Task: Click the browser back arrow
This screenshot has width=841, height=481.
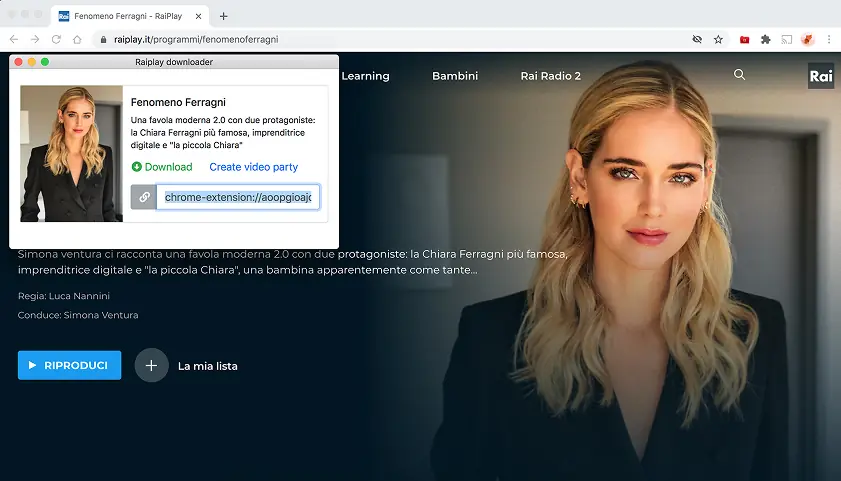Action: 14,39
